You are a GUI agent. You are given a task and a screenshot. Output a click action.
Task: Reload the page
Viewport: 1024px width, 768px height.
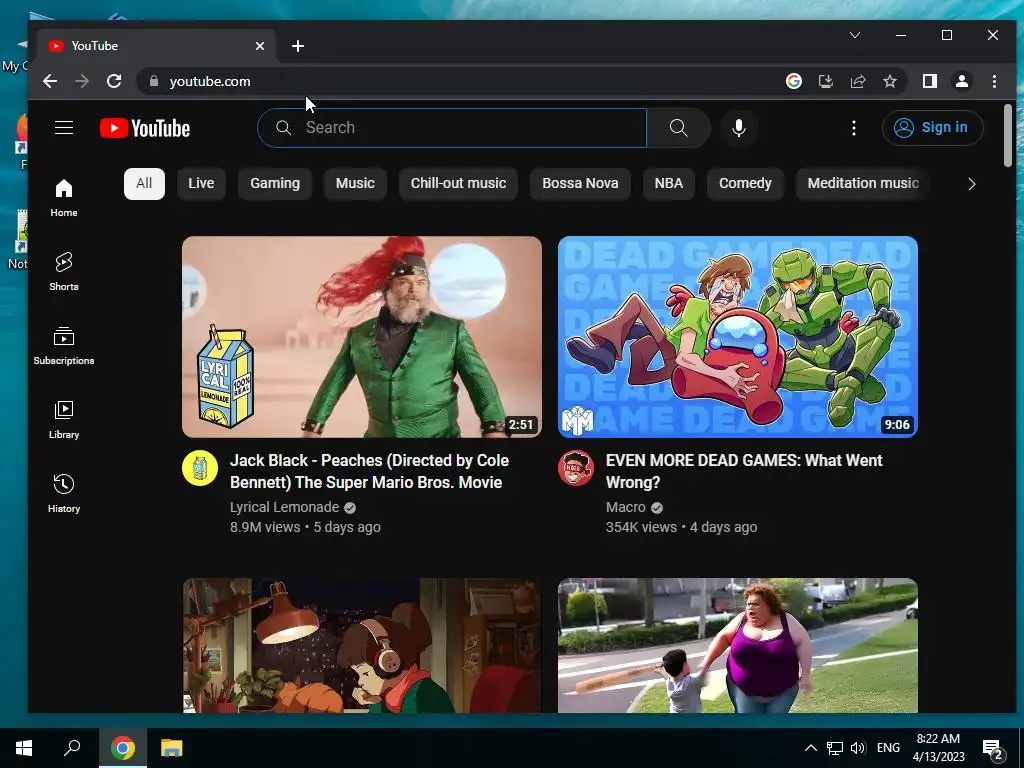[114, 81]
